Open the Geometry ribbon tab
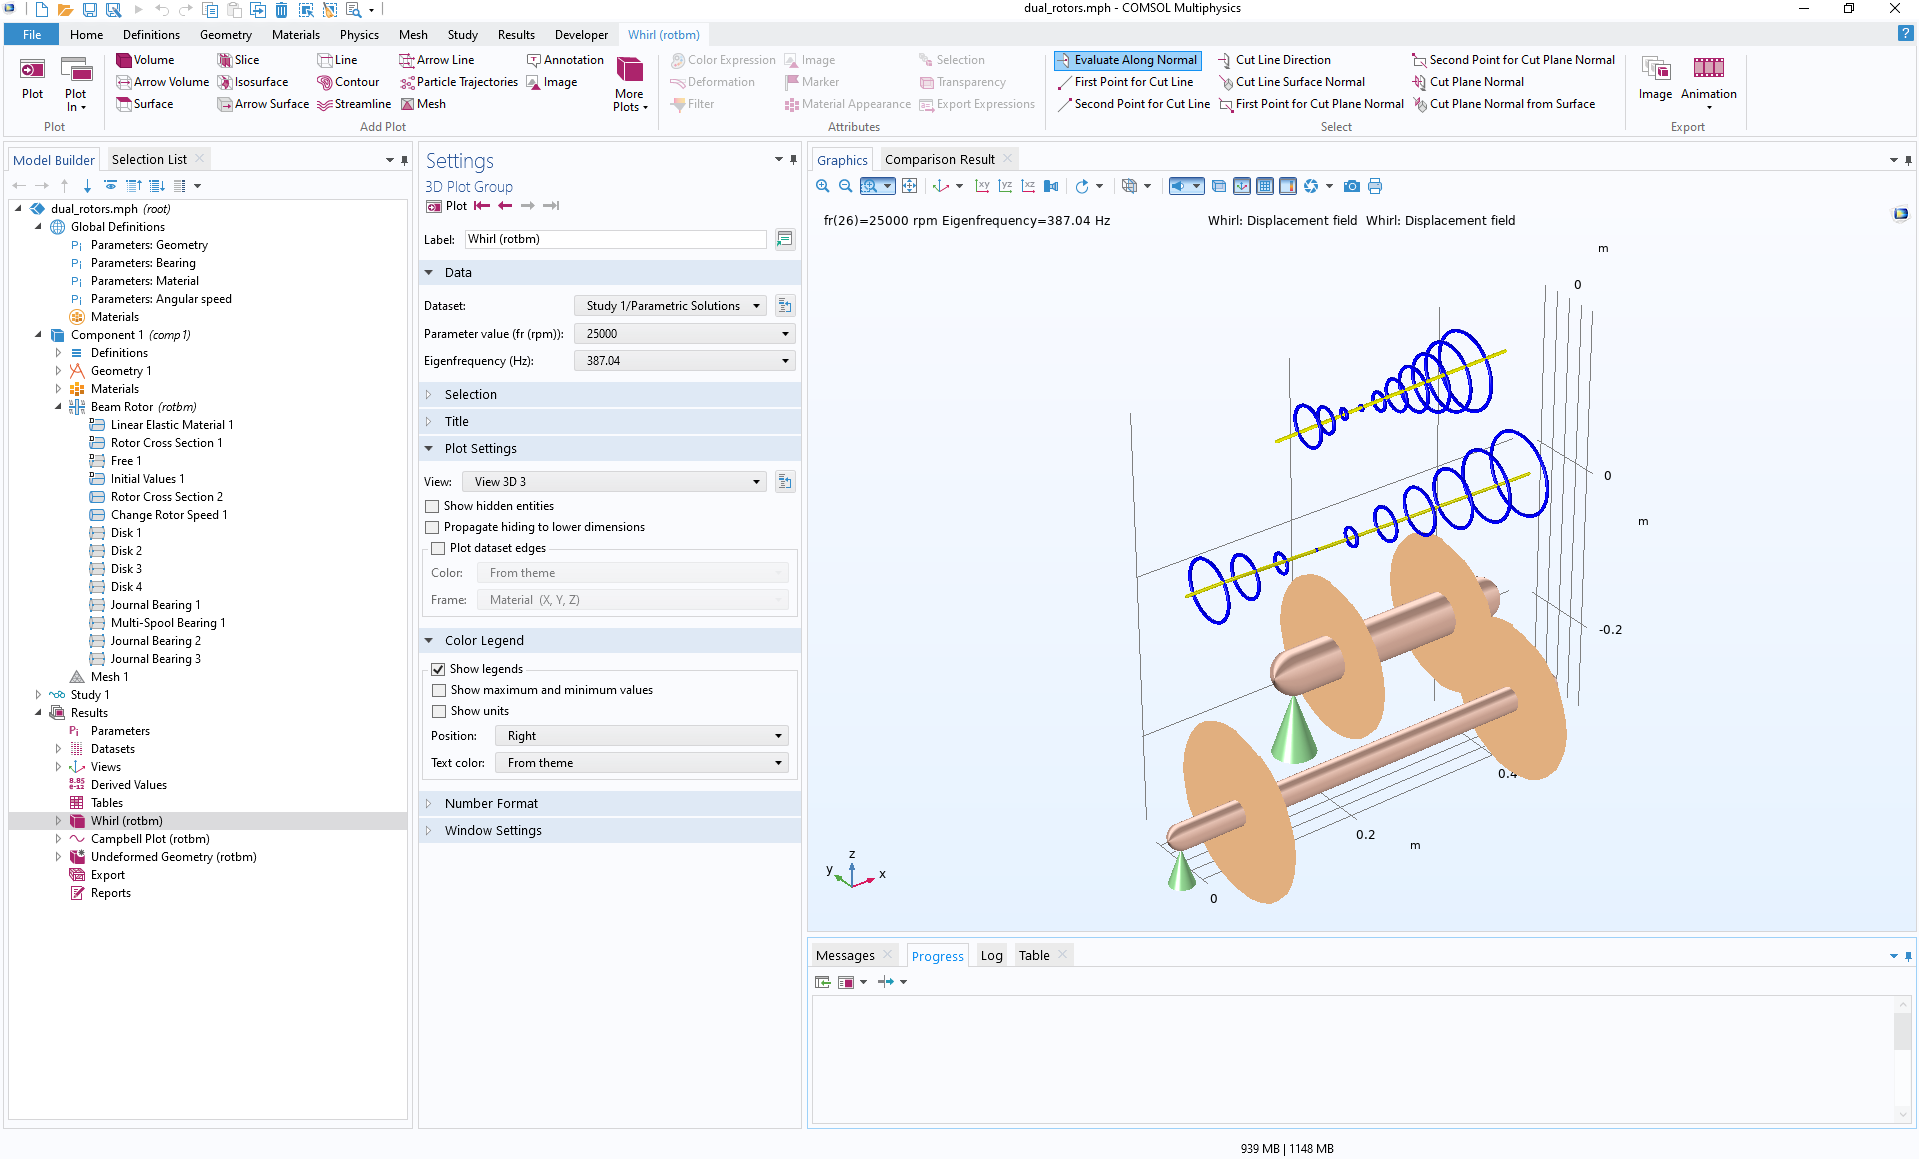This screenshot has height=1159, width=1919. 225,34
